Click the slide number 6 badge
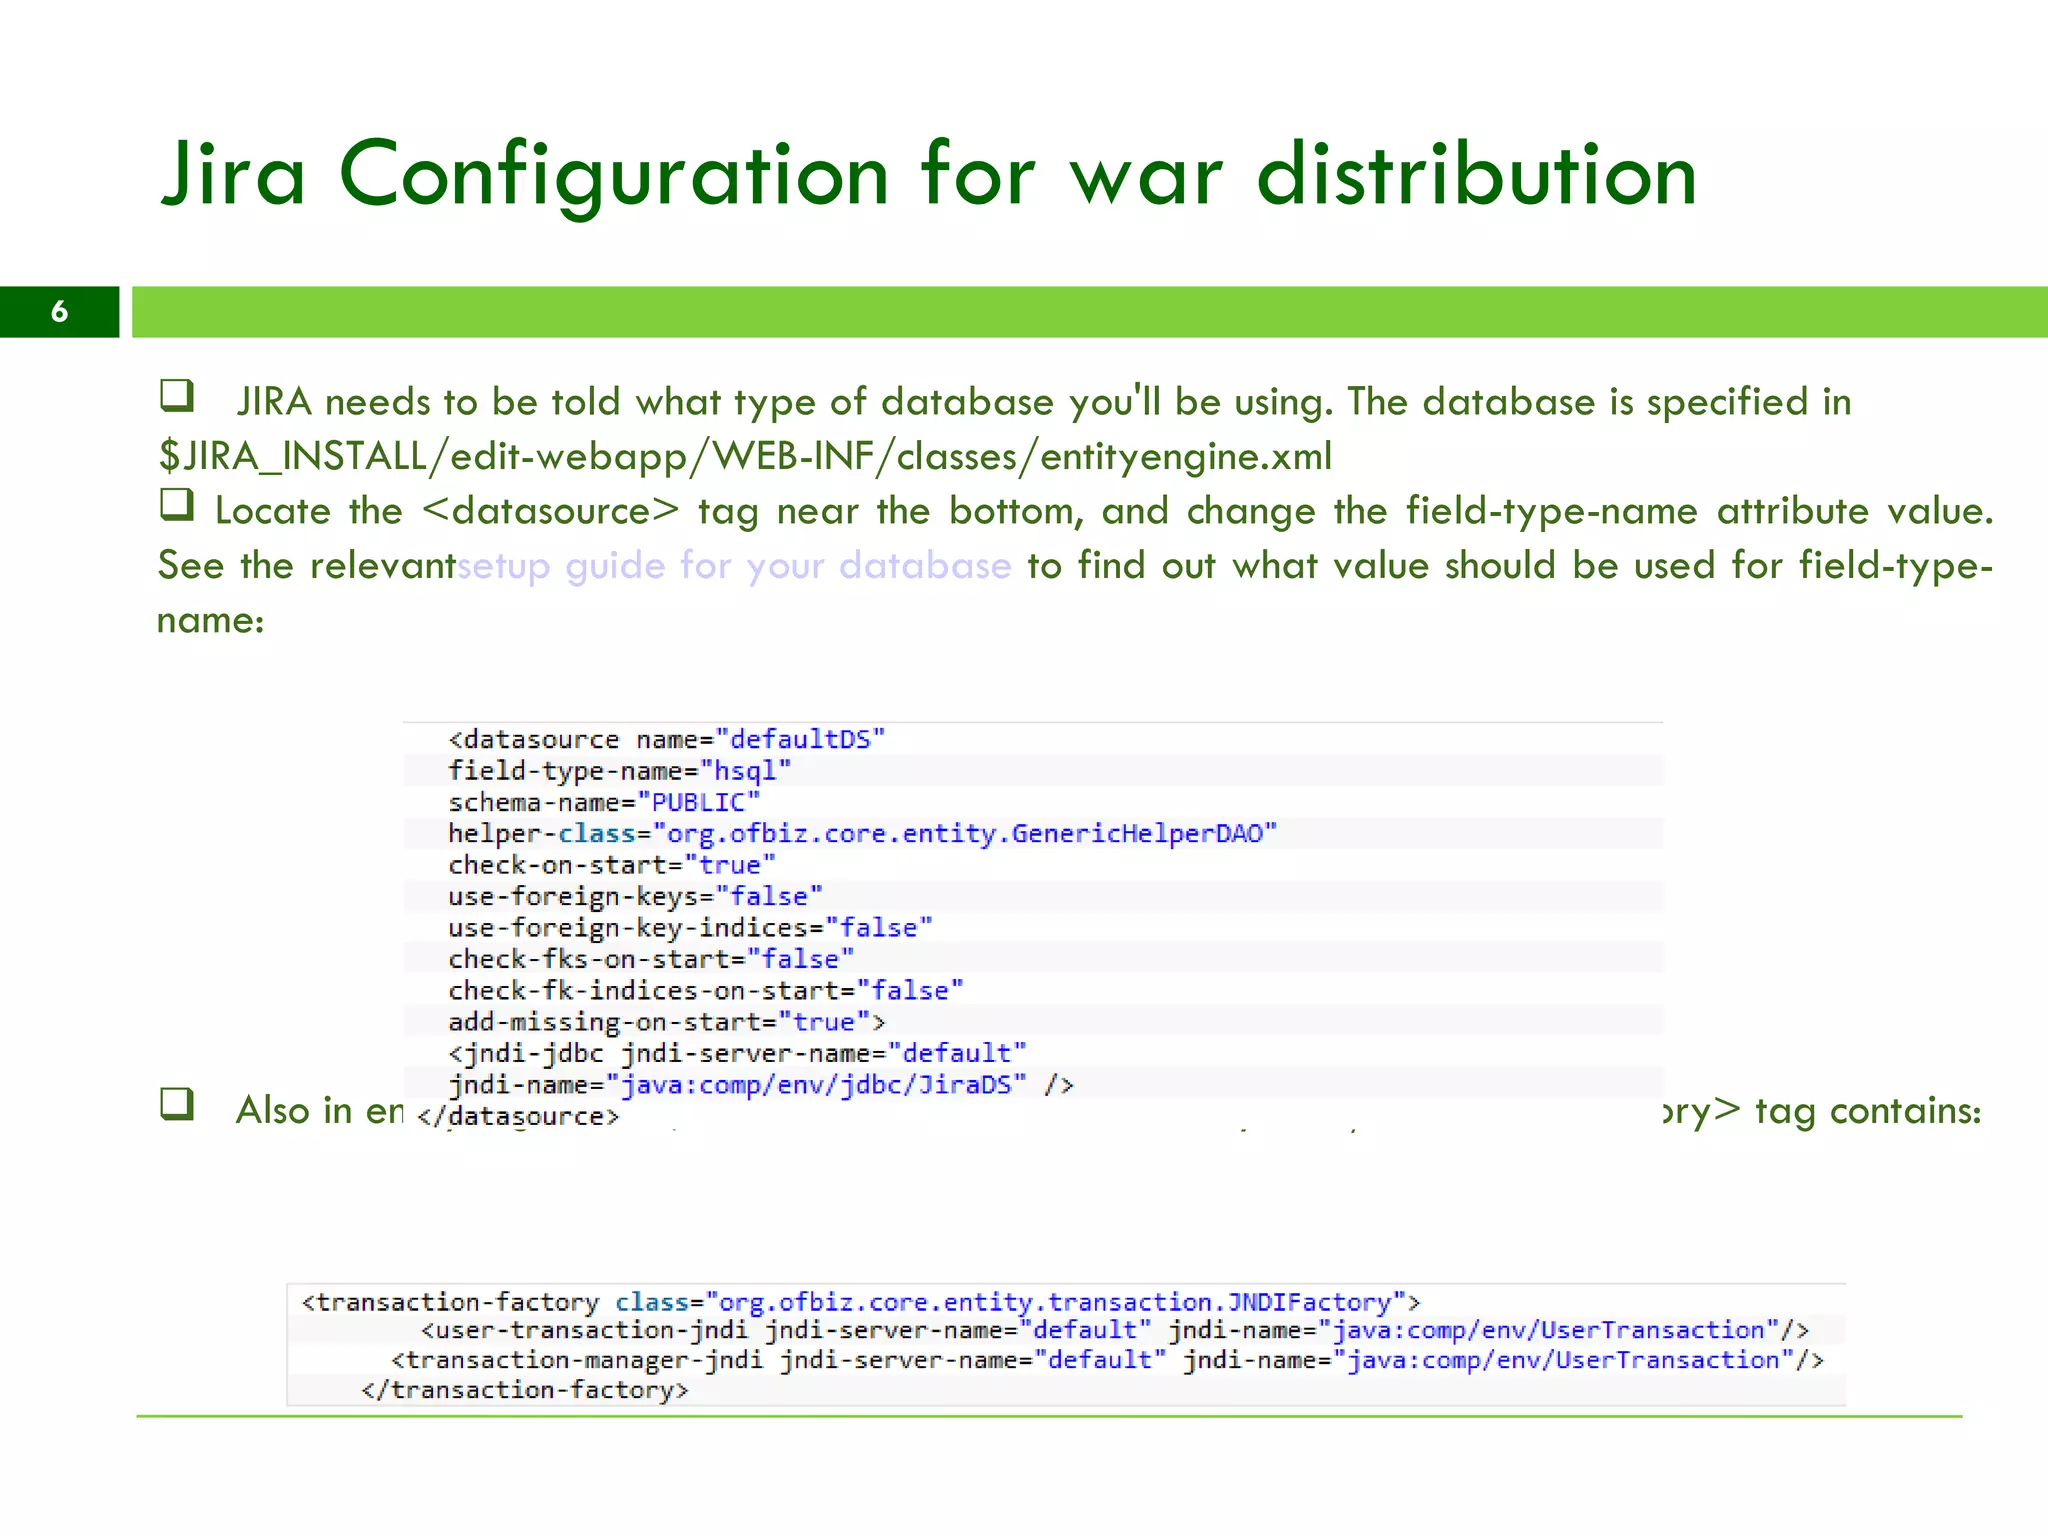Viewport: 2048px width, 1536px height. (59, 312)
